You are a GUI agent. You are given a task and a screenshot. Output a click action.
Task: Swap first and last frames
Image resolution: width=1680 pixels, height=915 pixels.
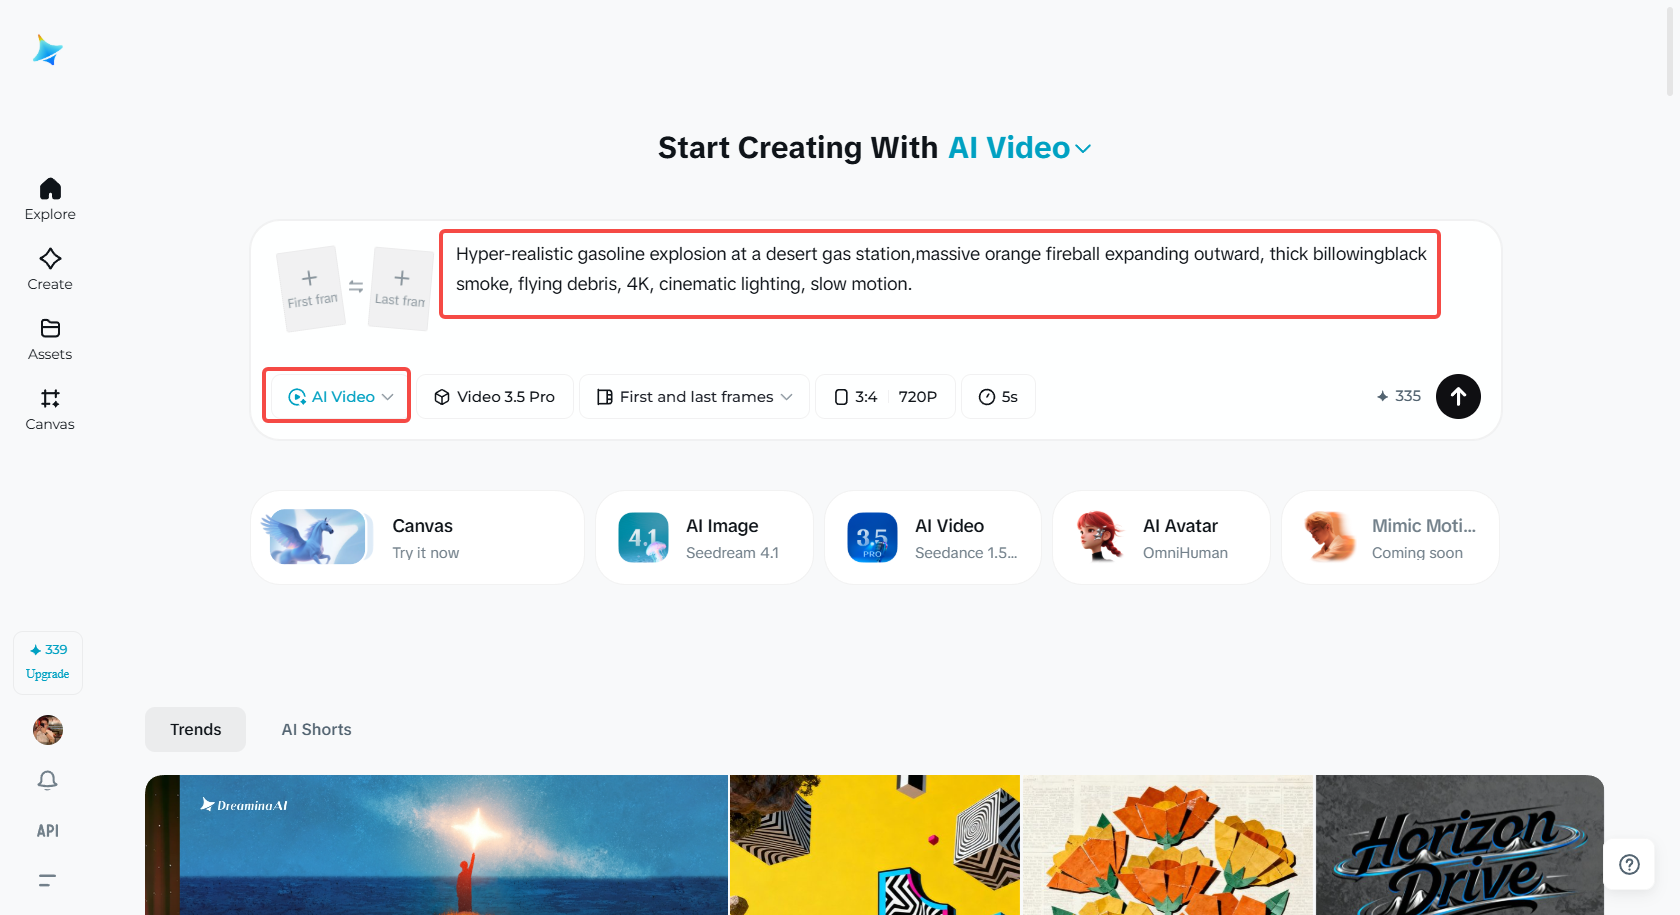[356, 287]
